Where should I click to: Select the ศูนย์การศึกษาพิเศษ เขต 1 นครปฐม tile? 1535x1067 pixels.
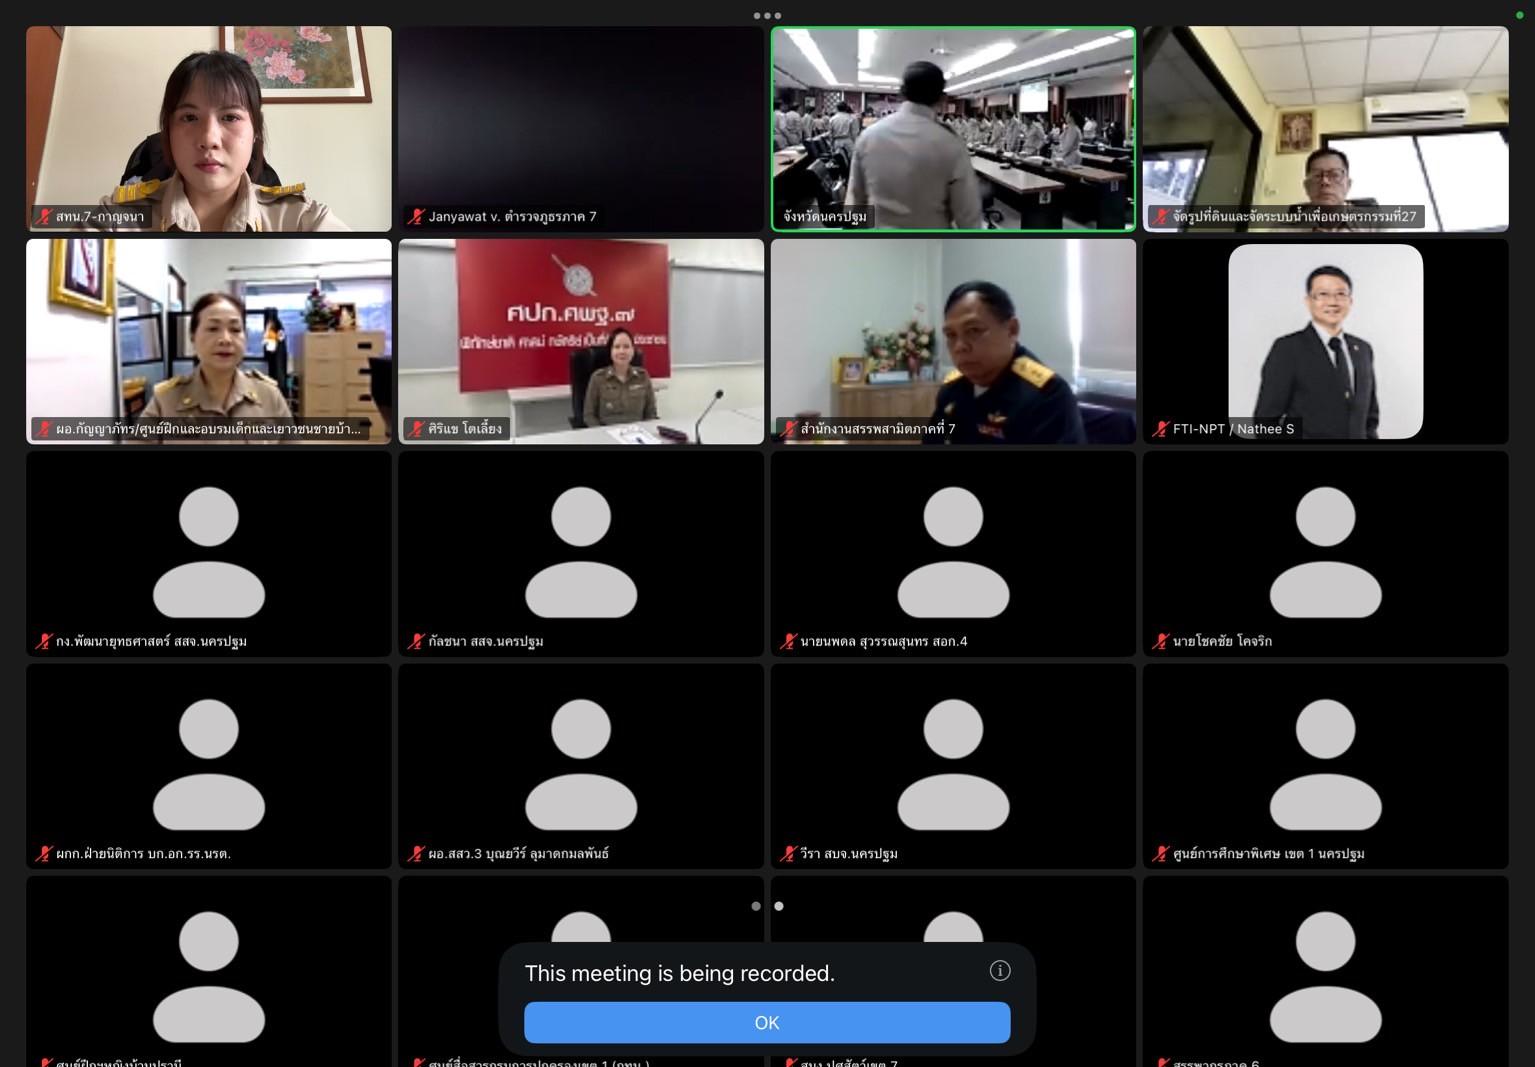pyautogui.click(x=1325, y=766)
